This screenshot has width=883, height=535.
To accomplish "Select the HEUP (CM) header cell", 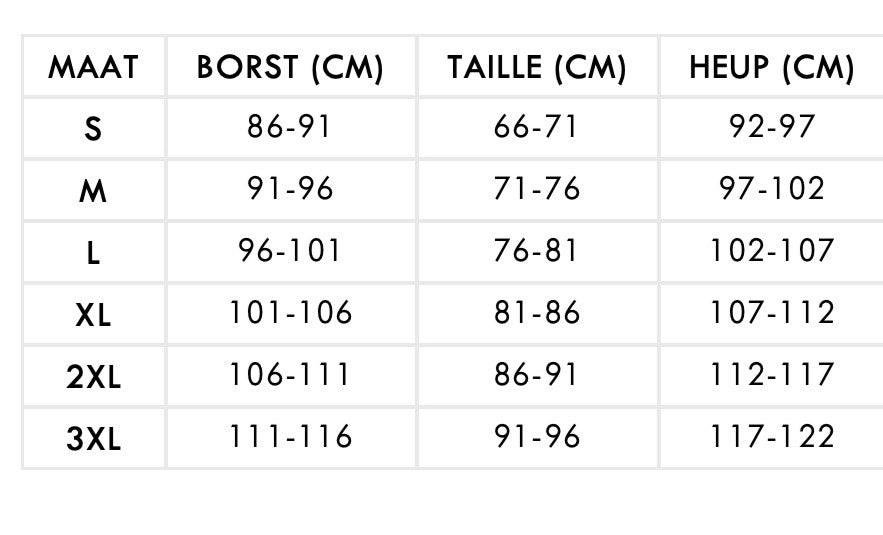I will tap(772, 68).
